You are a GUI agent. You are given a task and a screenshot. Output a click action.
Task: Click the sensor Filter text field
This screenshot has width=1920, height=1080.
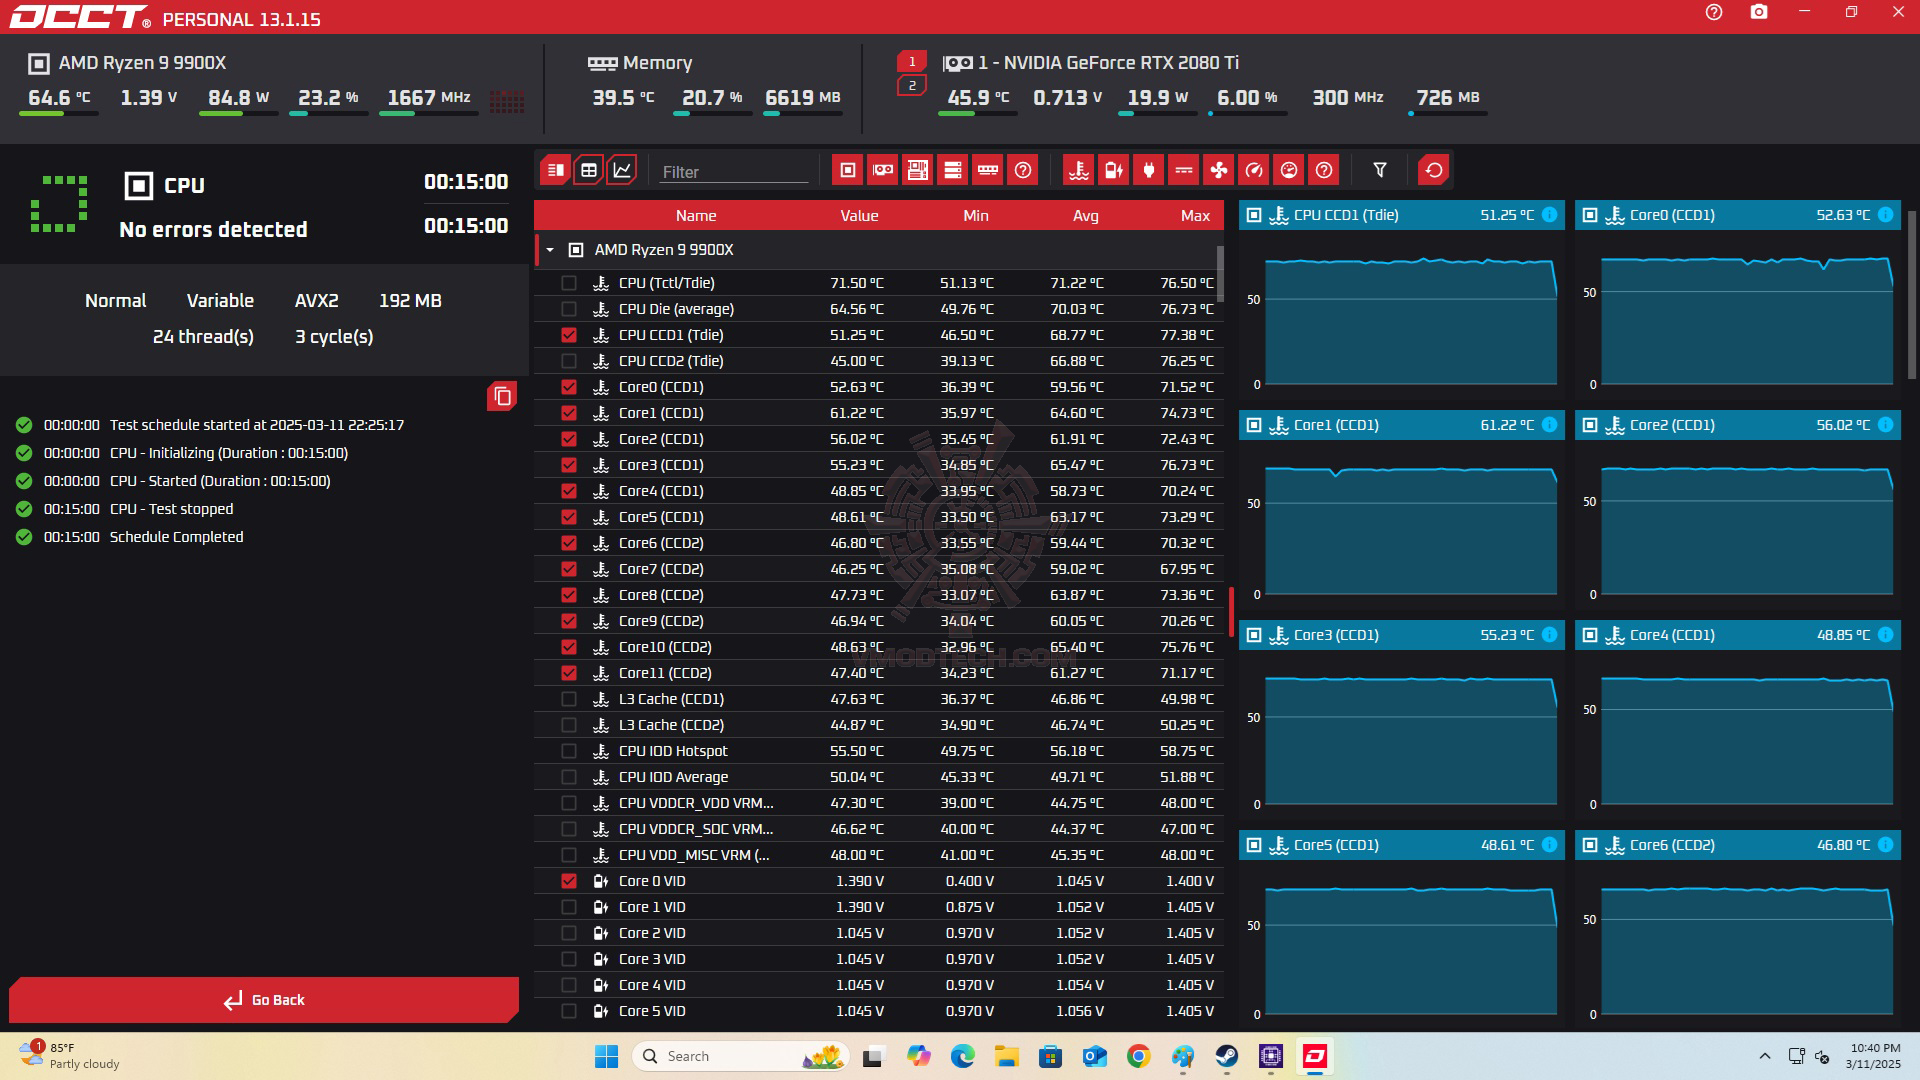(x=733, y=172)
